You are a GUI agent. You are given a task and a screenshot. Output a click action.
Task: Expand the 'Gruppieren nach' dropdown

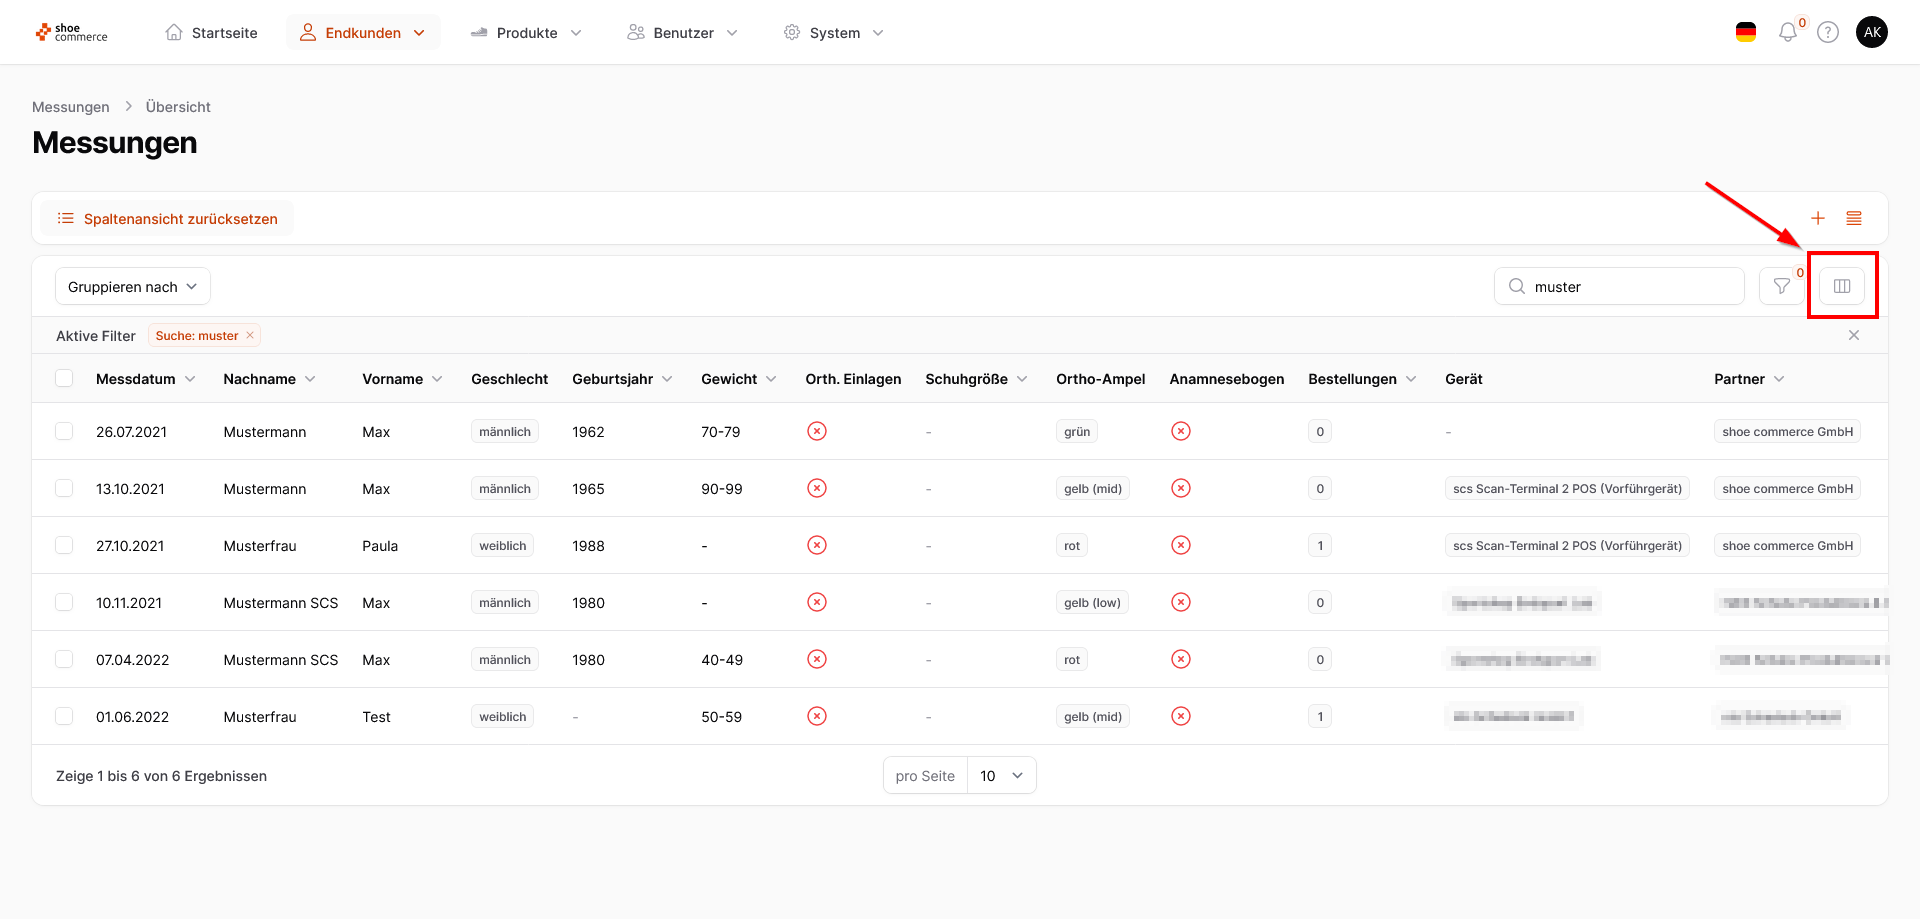(x=132, y=287)
